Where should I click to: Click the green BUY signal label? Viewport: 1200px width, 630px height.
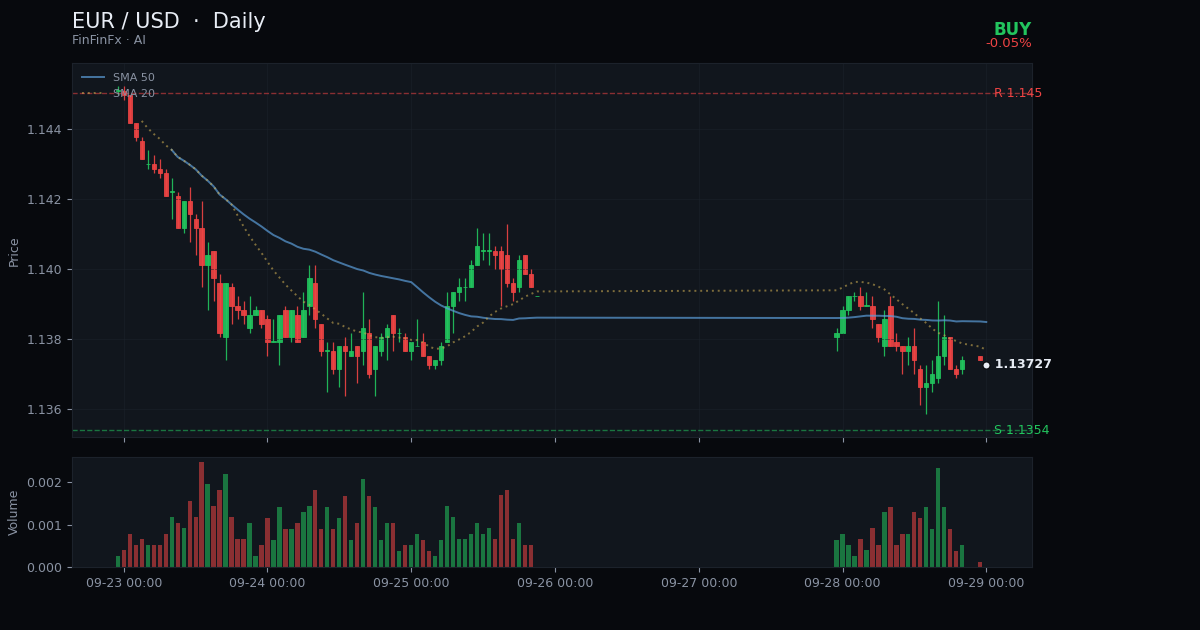point(1012,30)
